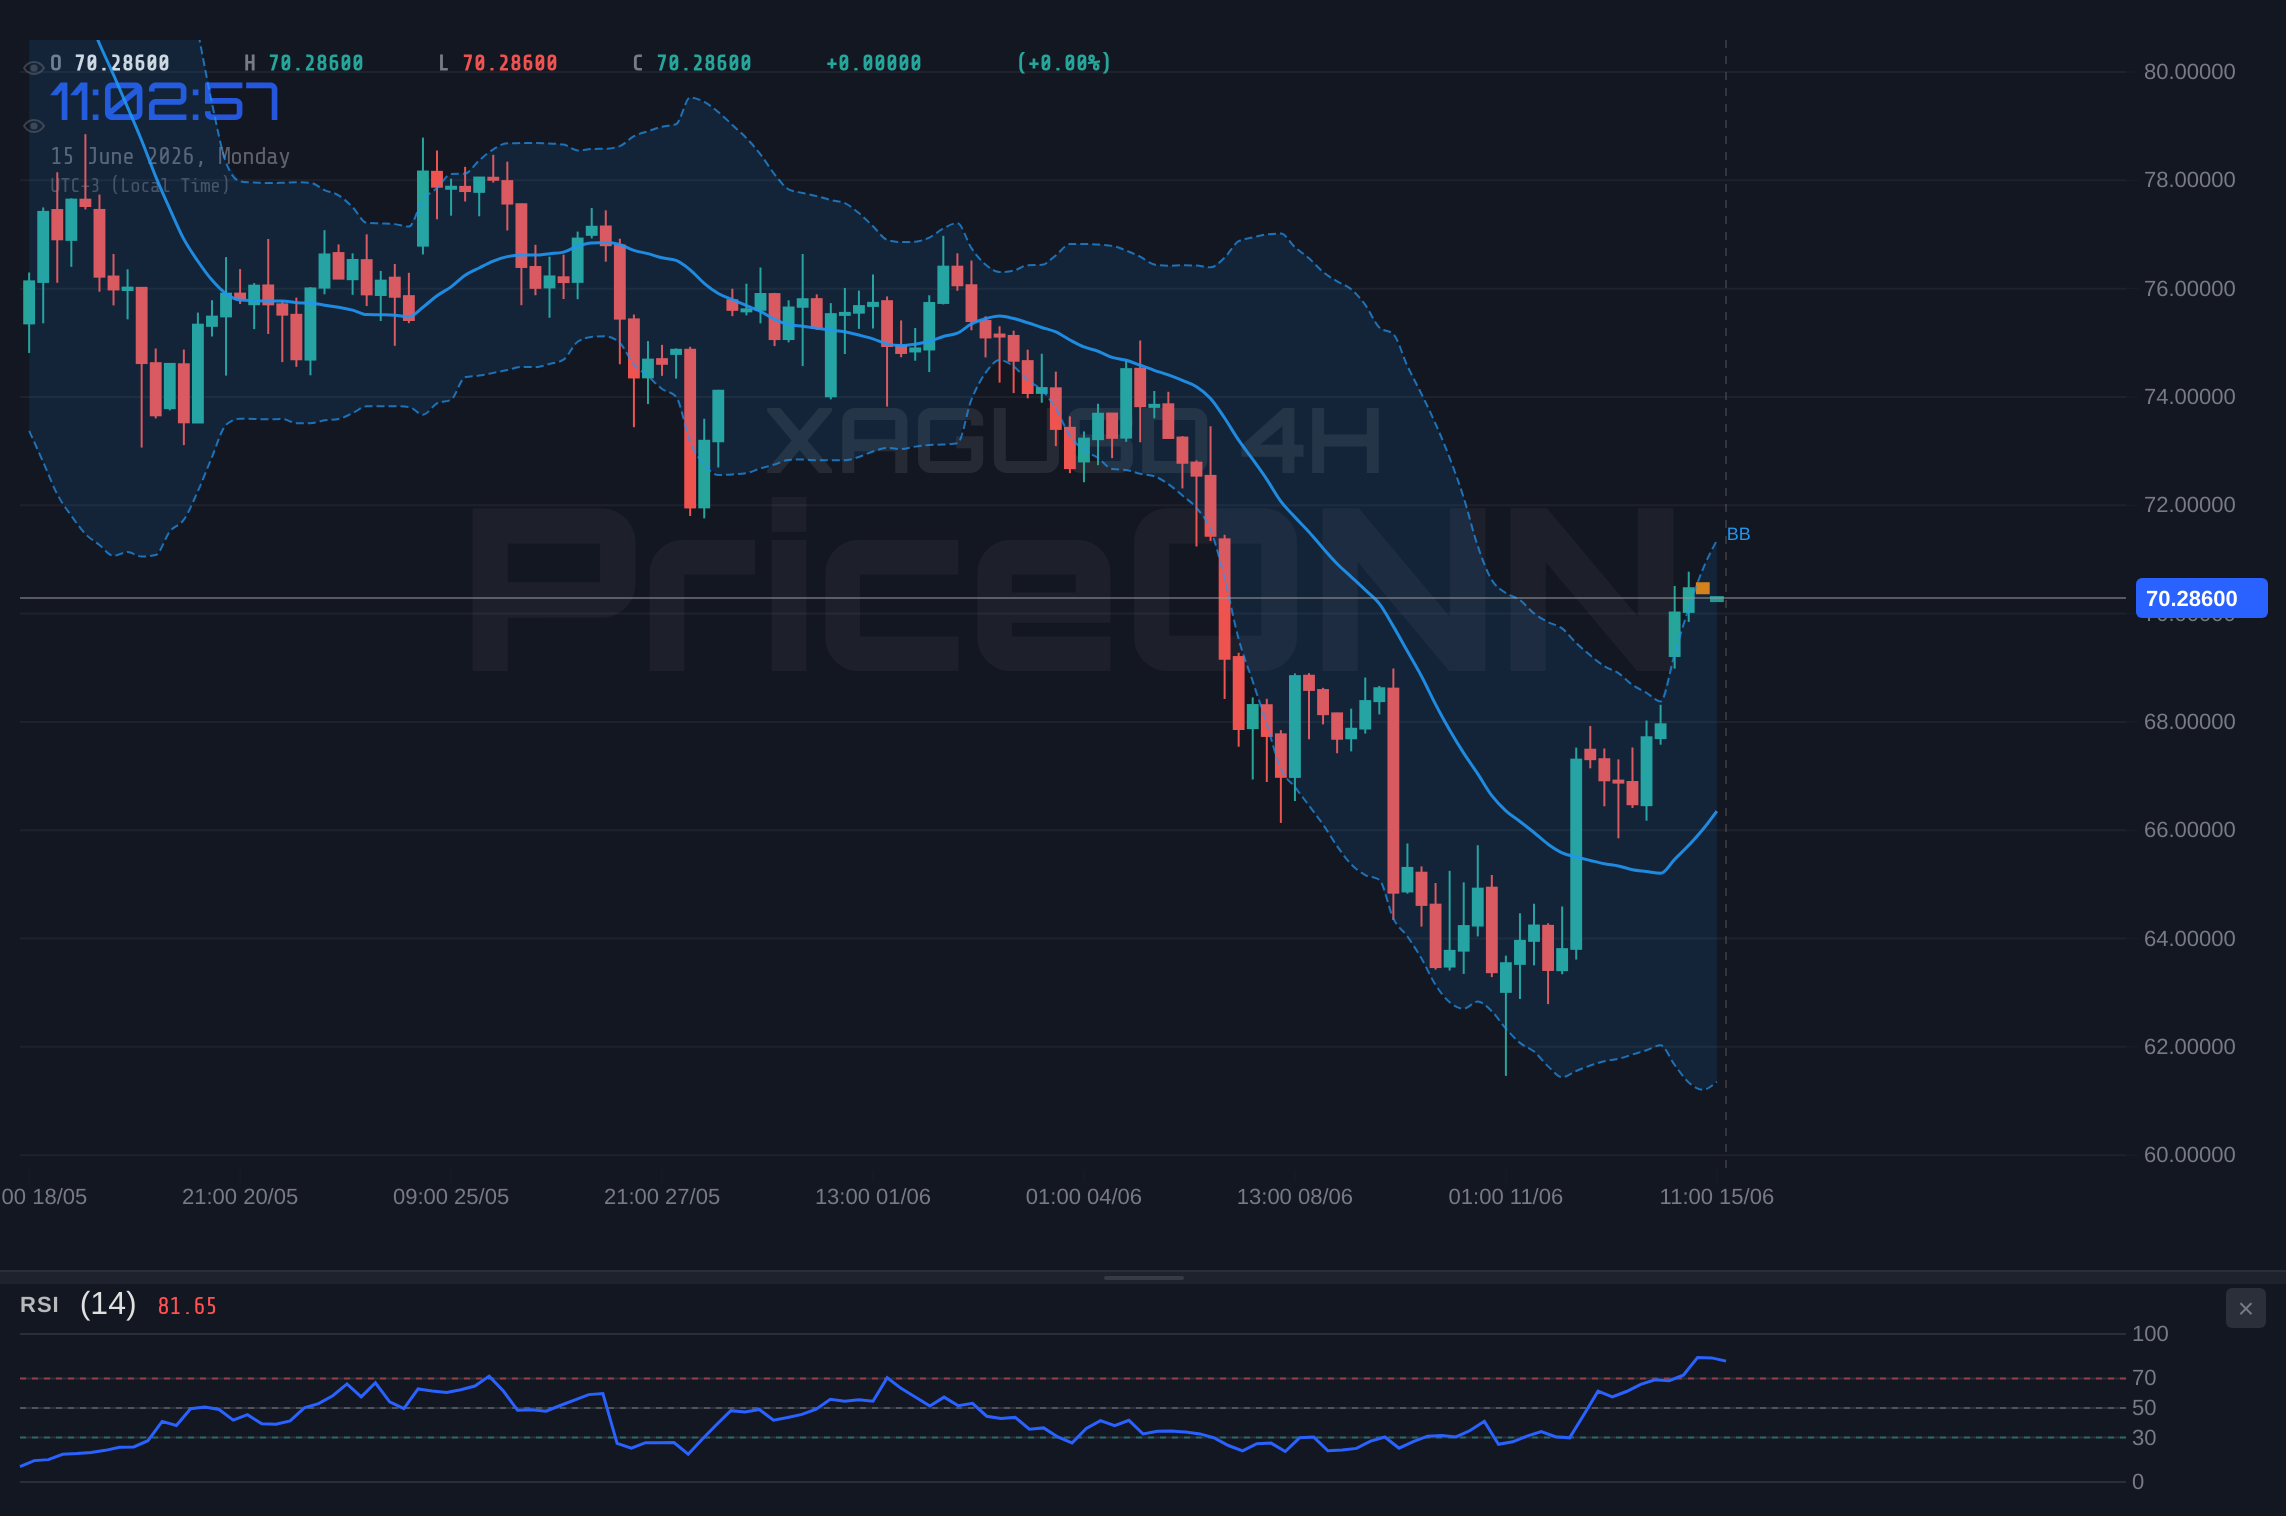Click the 80.00000 price axis label
Image resolution: width=2286 pixels, height=1516 pixels.
click(x=2189, y=72)
